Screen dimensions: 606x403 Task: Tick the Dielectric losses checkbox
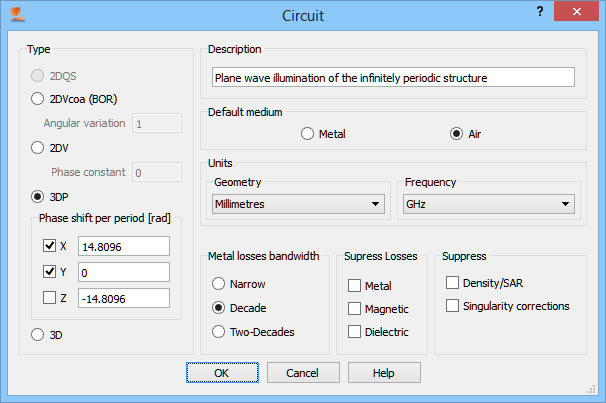tap(355, 331)
